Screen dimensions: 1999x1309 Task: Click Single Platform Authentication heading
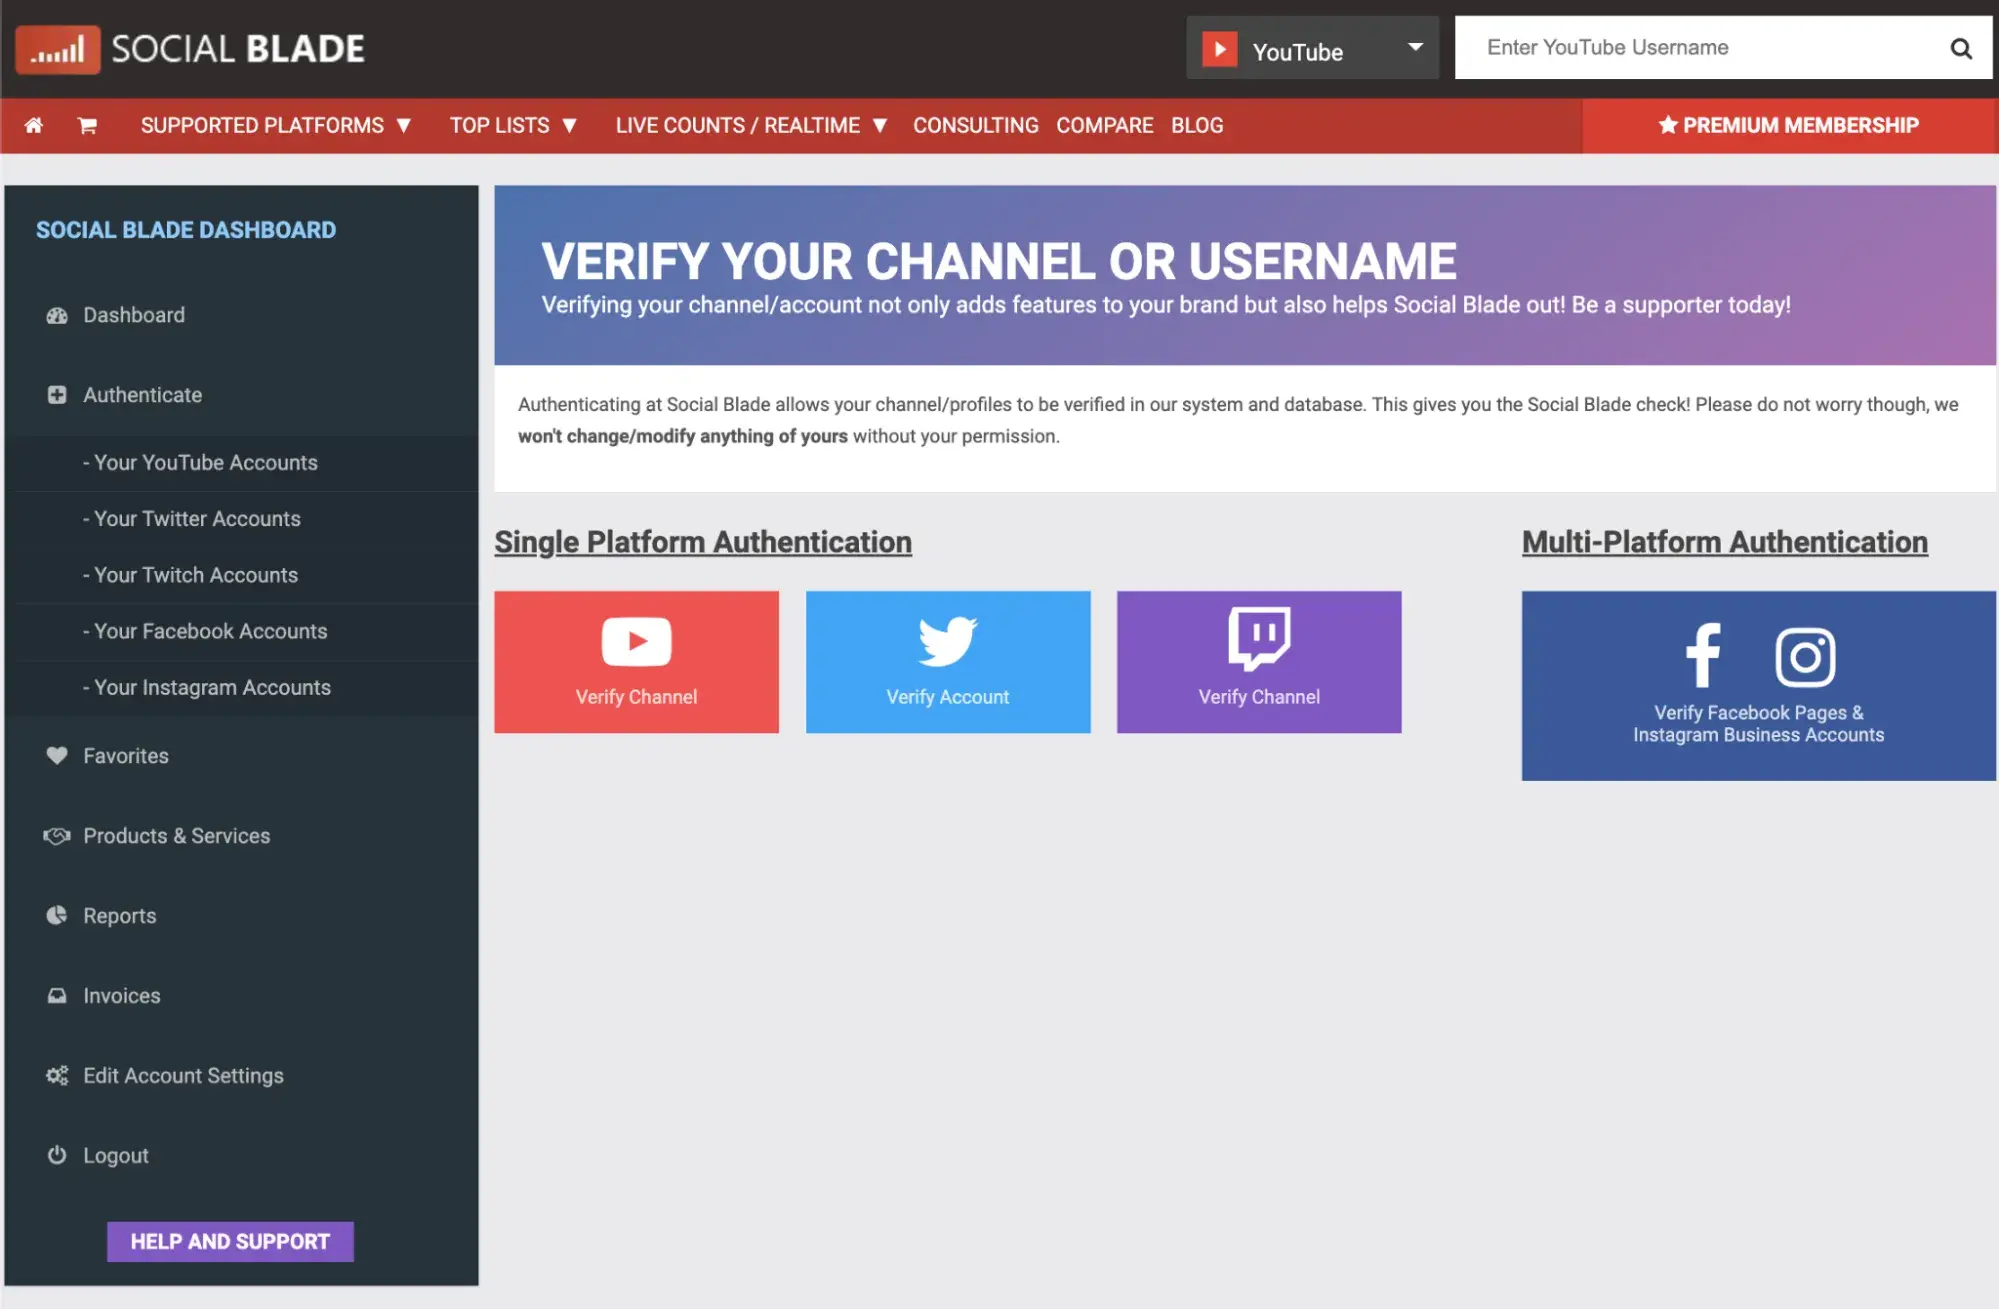[x=703, y=542]
